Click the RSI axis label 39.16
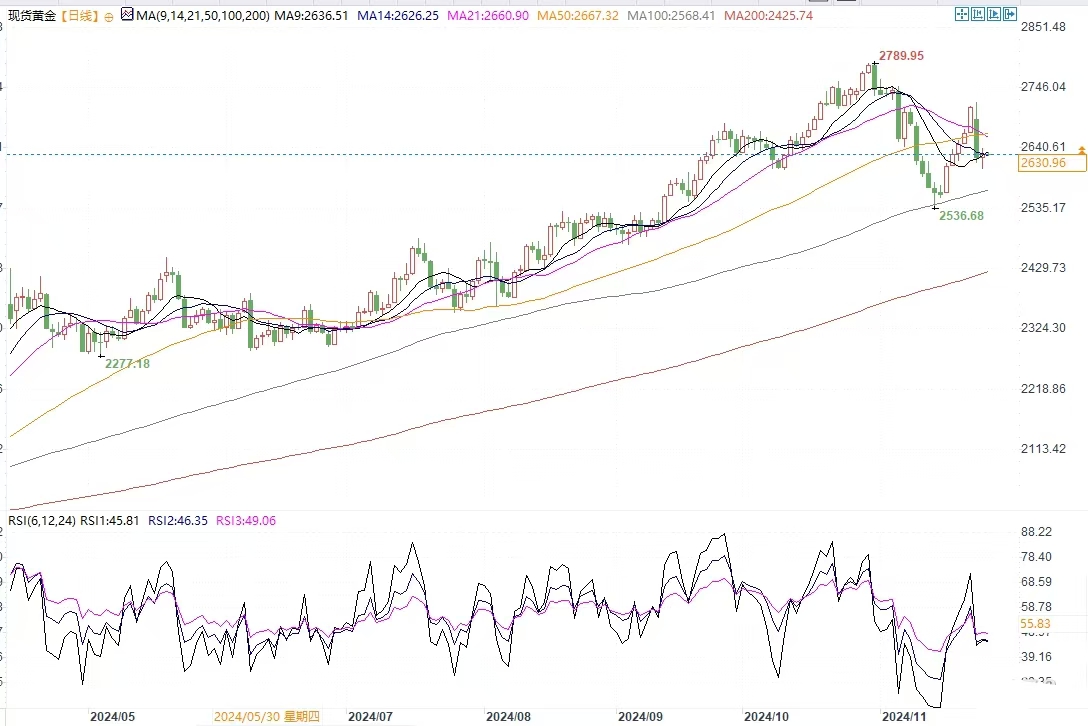The height and width of the screenshot is (726, 1088). [x=1036, y=657]
